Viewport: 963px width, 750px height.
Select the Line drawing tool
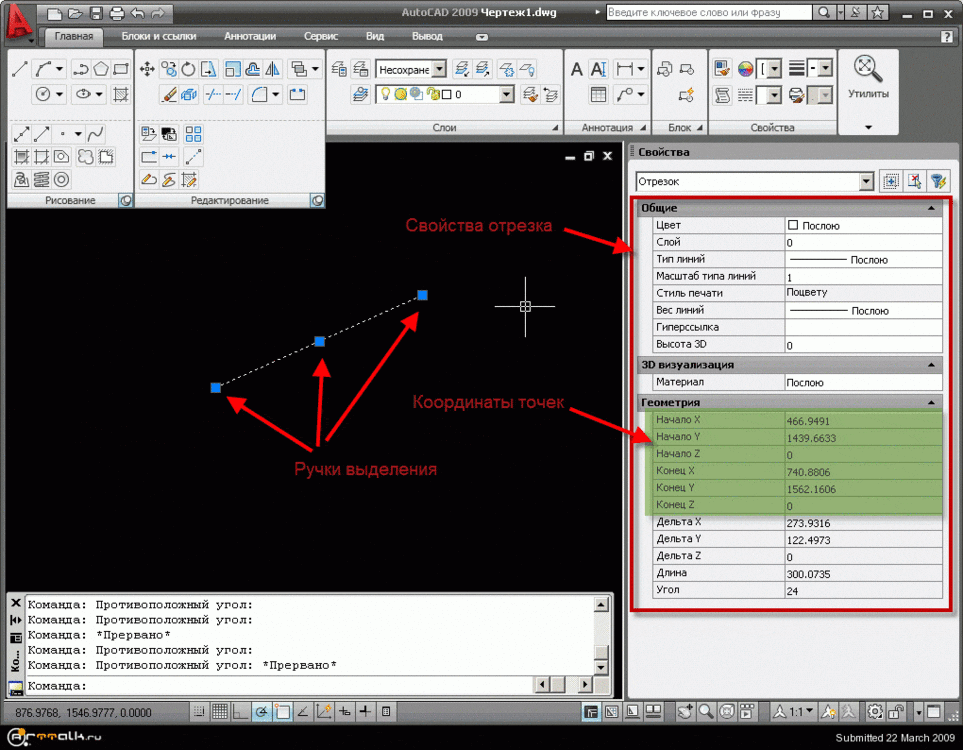(20, 69)
